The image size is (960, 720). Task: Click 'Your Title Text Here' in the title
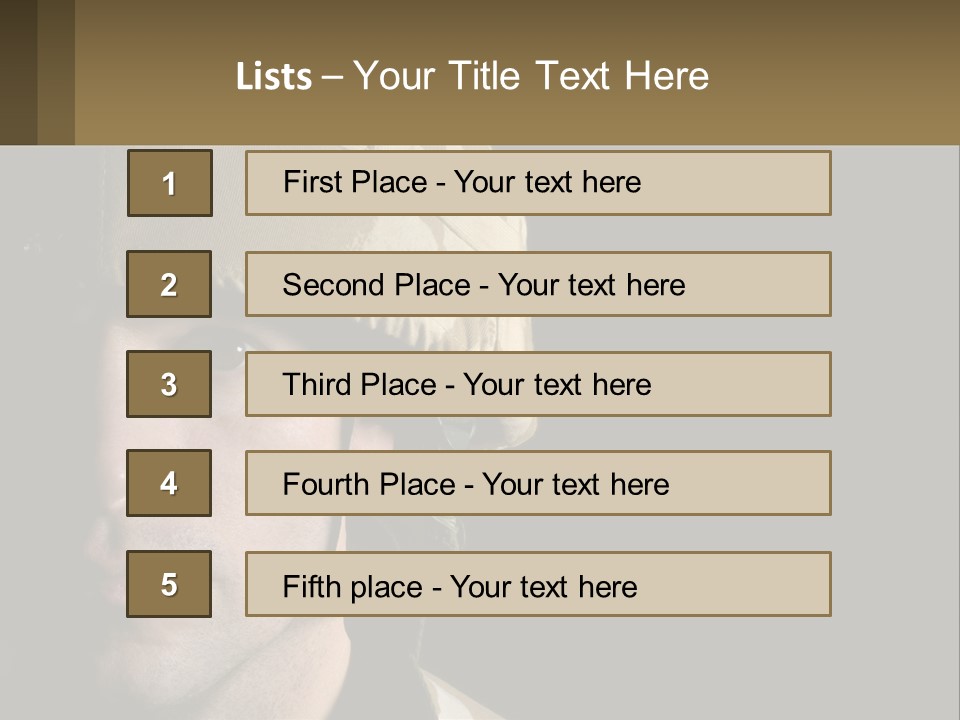(531, 76)
